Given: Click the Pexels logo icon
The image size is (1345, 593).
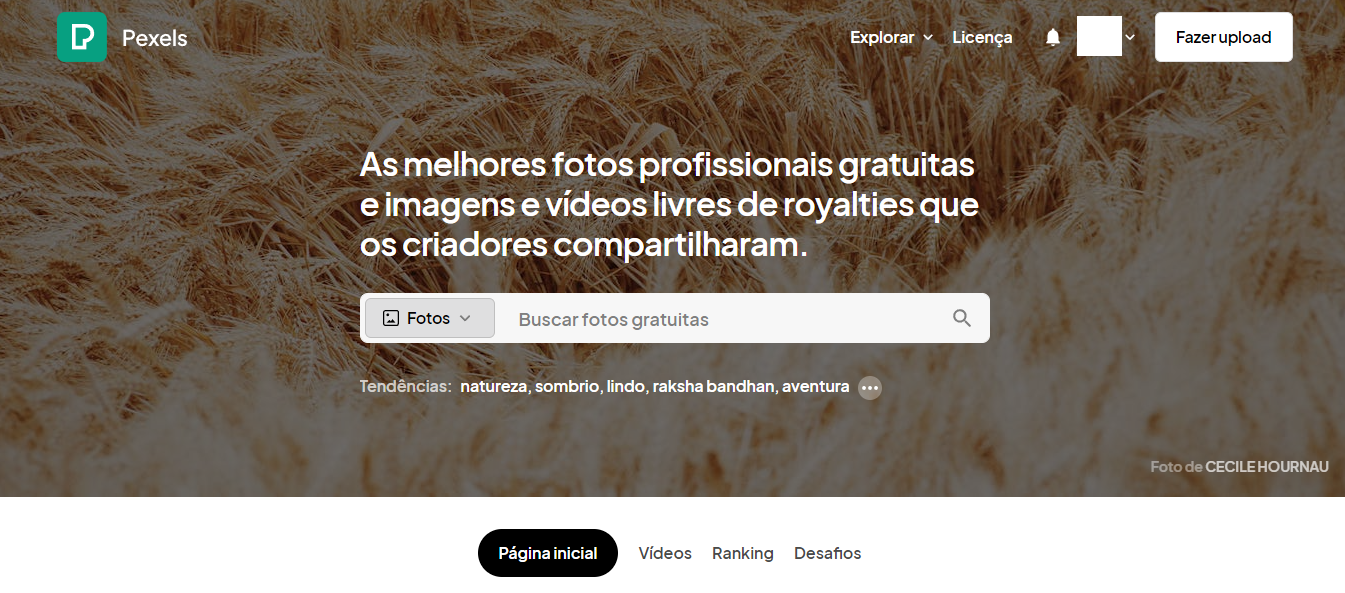Looking at the screenshot, I should point(82,36).
